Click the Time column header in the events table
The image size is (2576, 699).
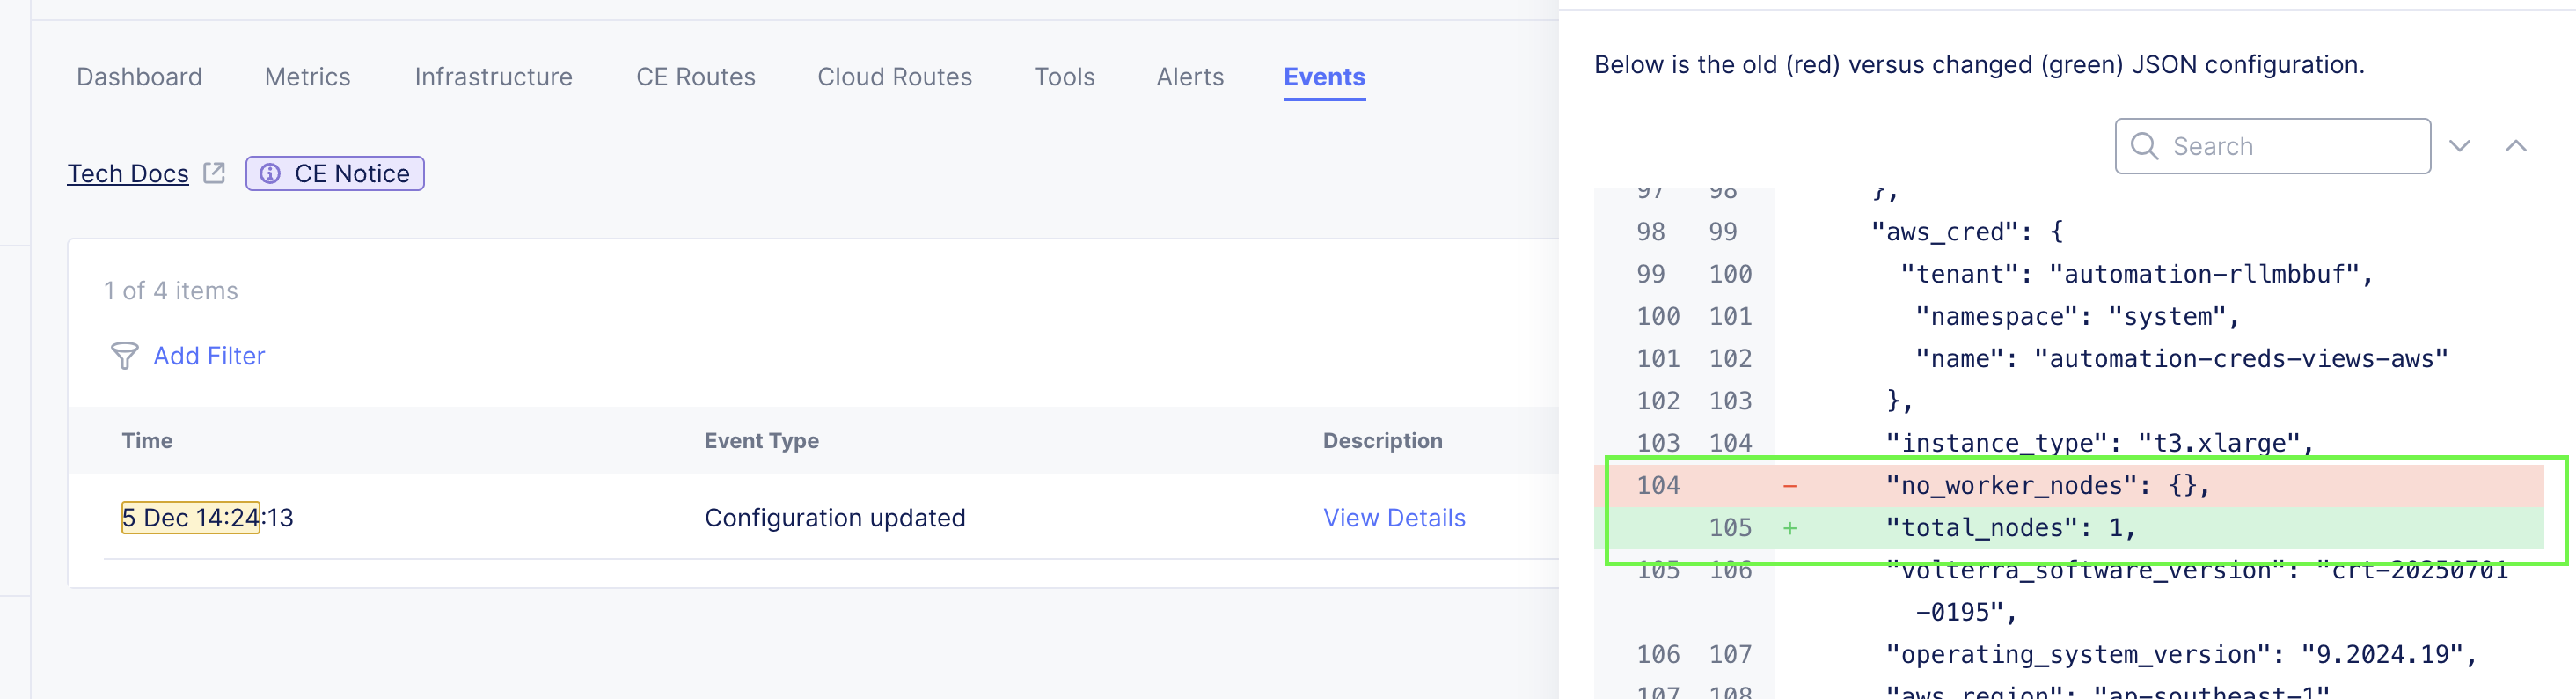[x=146, y=440]
